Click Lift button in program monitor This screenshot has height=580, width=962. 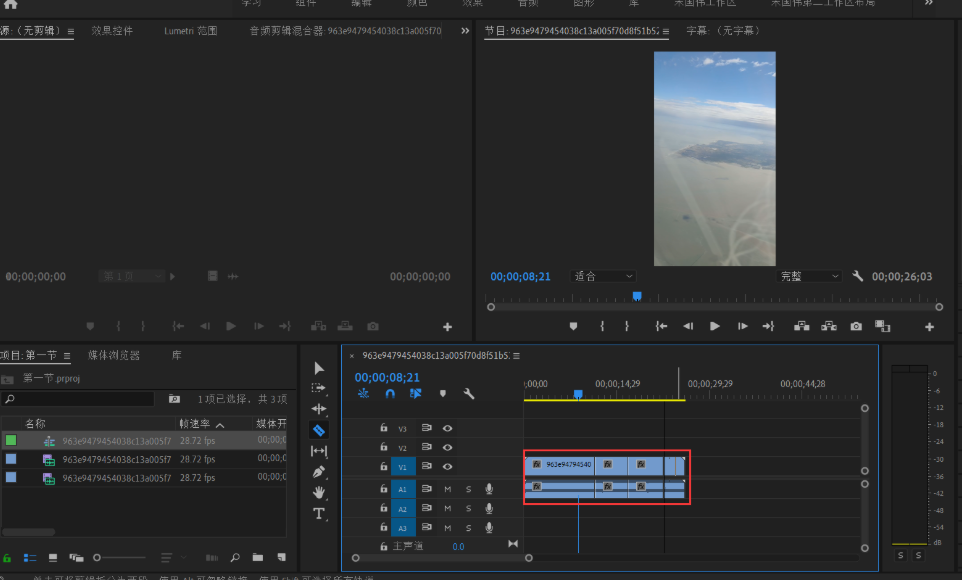coord(801,327)
